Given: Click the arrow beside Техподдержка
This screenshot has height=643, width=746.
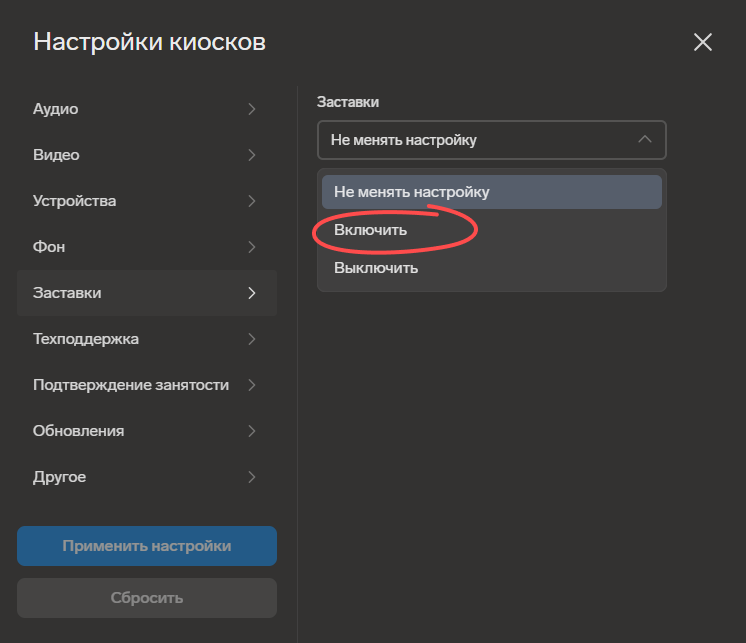Looking at the screenshot, I should coord(252,339).
